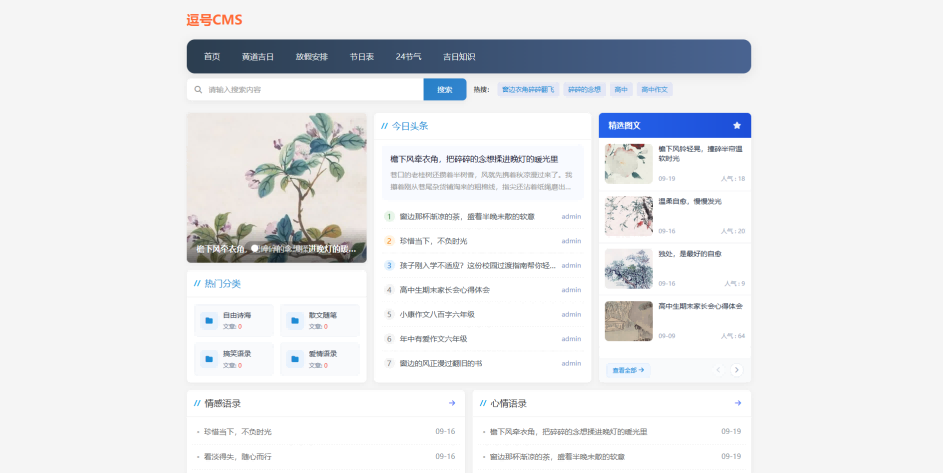Click the first hot search tag

point(528,90)
